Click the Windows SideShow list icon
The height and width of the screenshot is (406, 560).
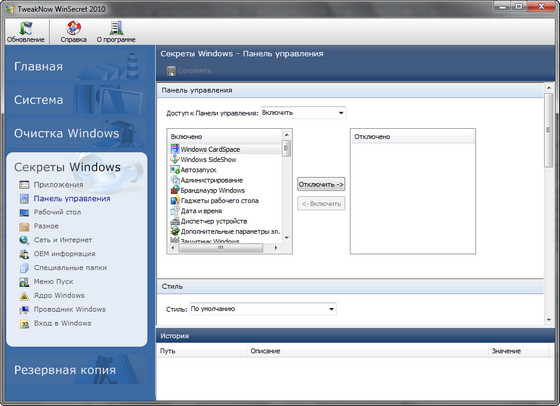pyautogui.click(x=175, y=159)
